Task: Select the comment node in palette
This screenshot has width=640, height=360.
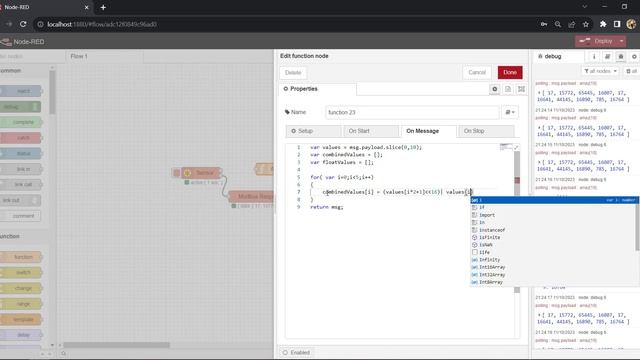Action: point(20,216)
